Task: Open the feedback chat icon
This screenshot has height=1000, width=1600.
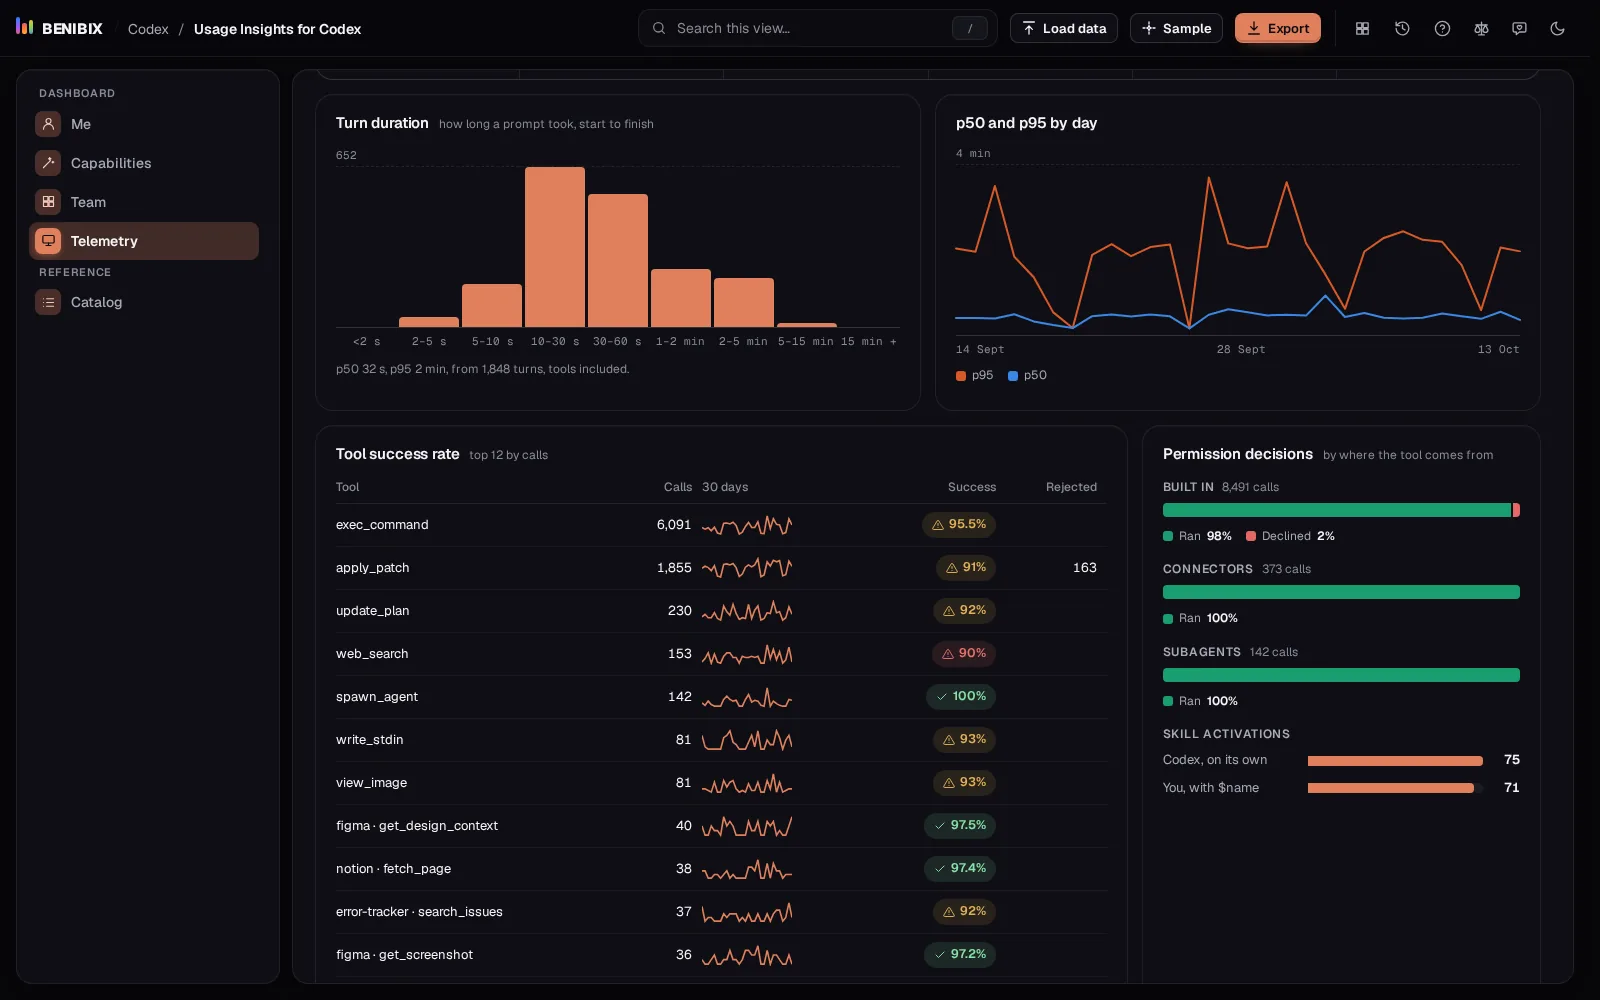Action: pos(1519,29)
